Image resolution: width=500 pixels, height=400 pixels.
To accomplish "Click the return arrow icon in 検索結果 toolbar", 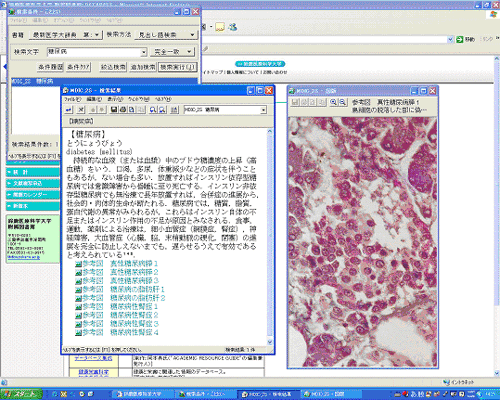I will 69,110.
